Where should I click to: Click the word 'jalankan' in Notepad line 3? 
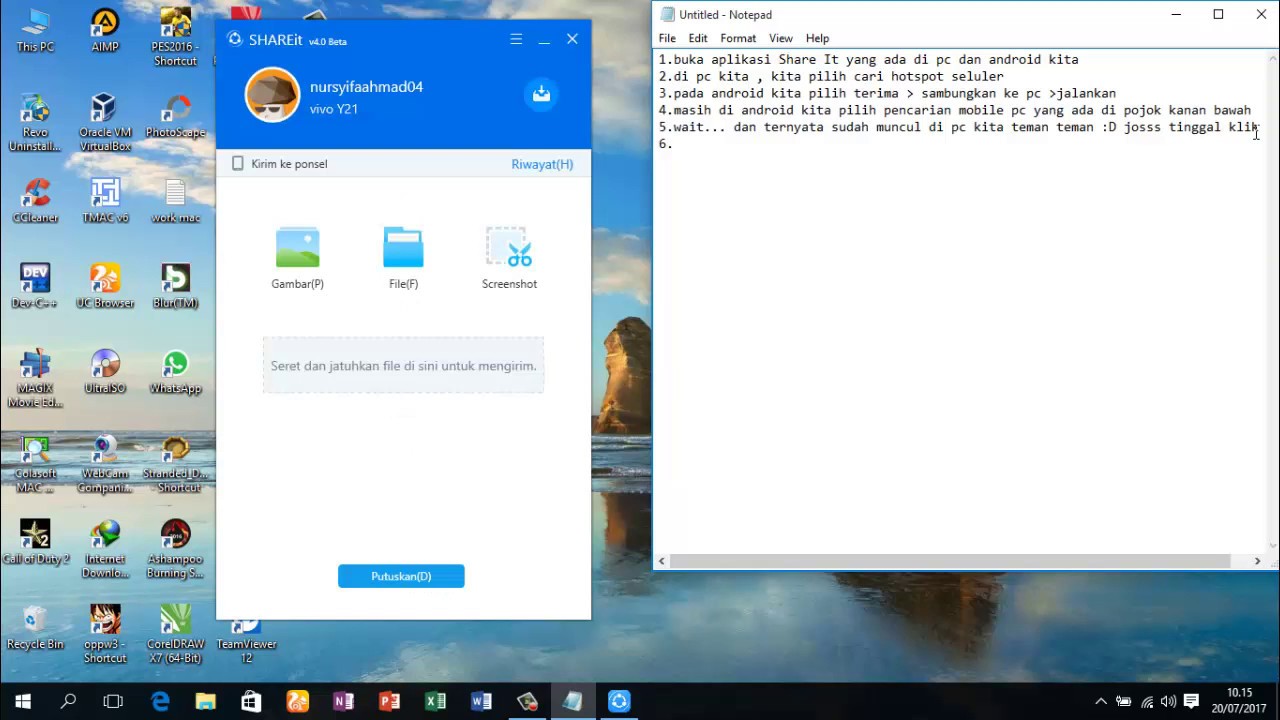pos(1086,94)
